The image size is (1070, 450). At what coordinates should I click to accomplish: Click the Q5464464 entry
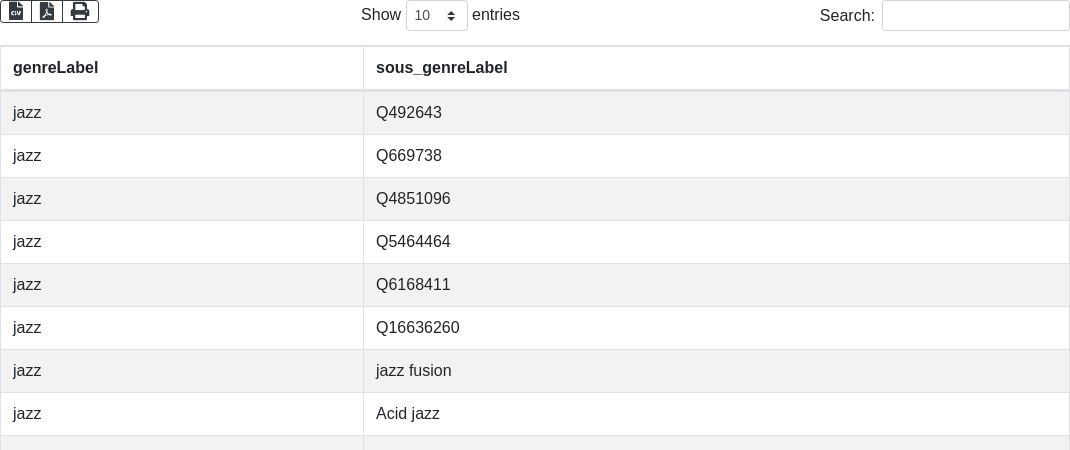click(413, 242)
